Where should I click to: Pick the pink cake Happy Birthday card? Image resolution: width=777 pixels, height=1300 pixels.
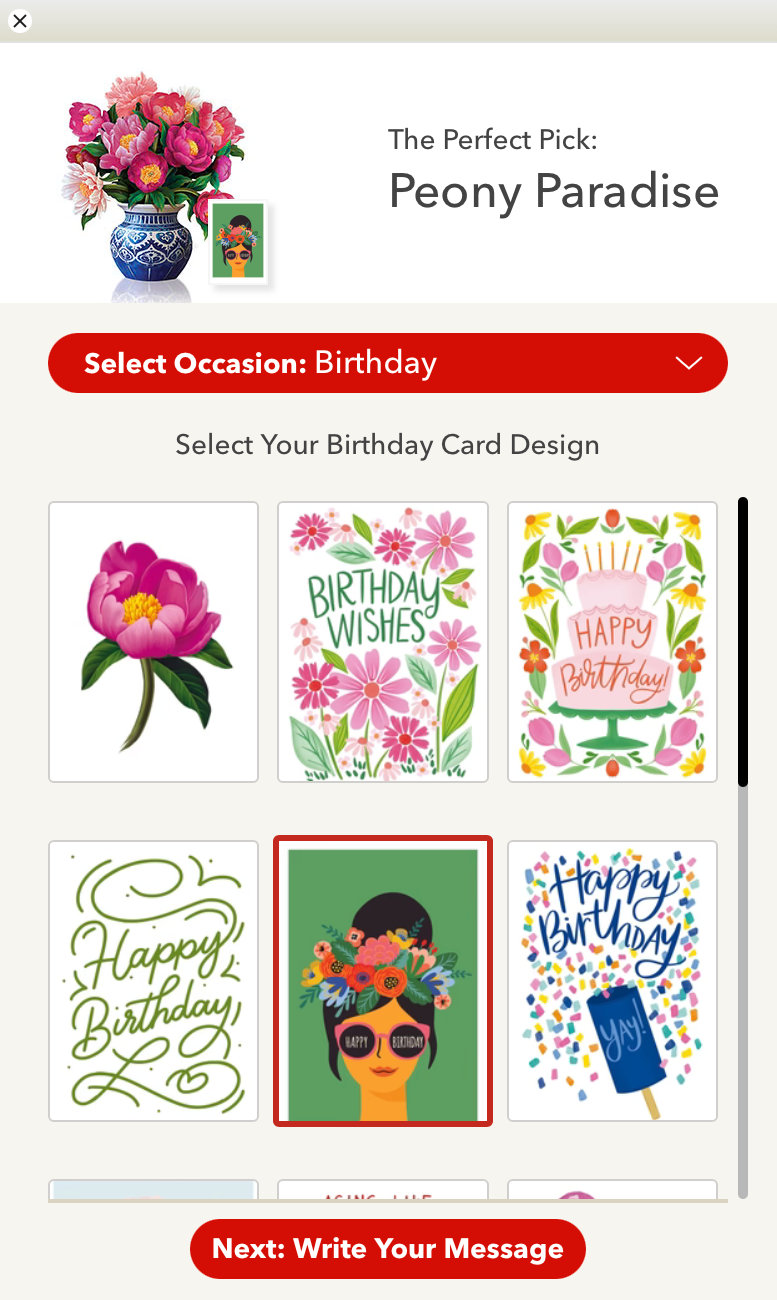(x=612, y=642)
